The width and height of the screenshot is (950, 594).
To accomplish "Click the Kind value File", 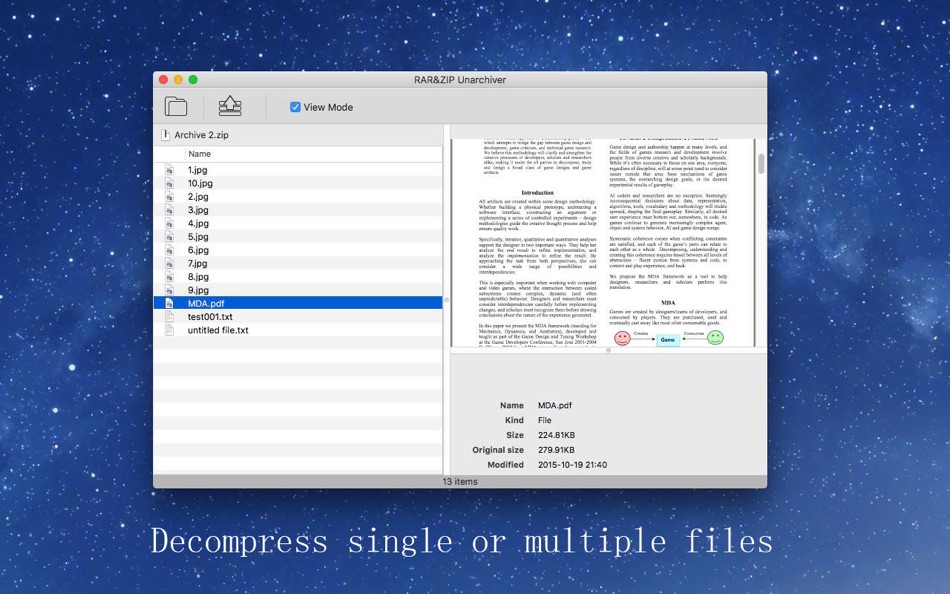I will click(x=545, y=420).
